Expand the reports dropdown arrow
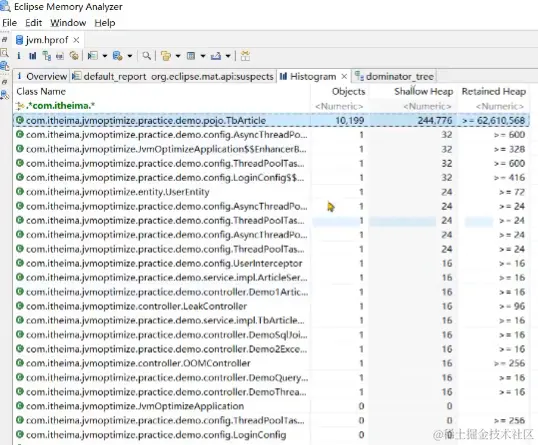538x445 pixels. [x=104, y=56]
